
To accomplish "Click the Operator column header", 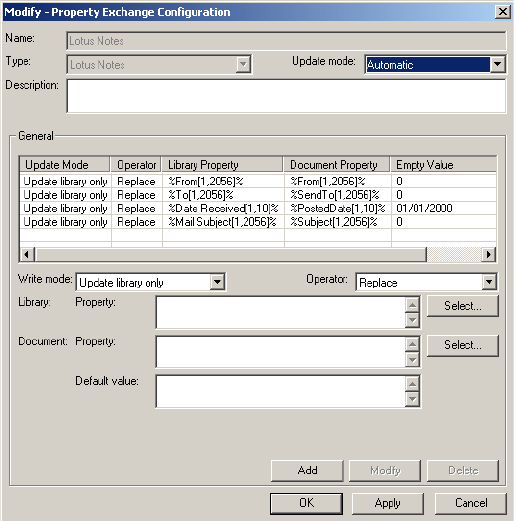I will point(136,165).
